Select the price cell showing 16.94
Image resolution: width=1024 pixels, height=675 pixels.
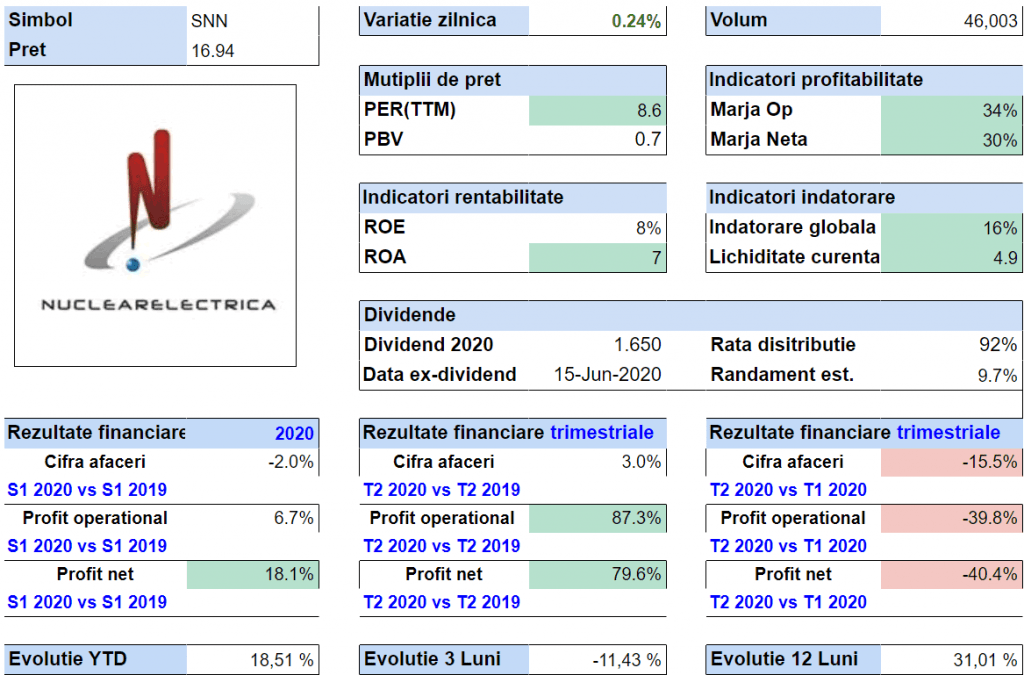252,50
